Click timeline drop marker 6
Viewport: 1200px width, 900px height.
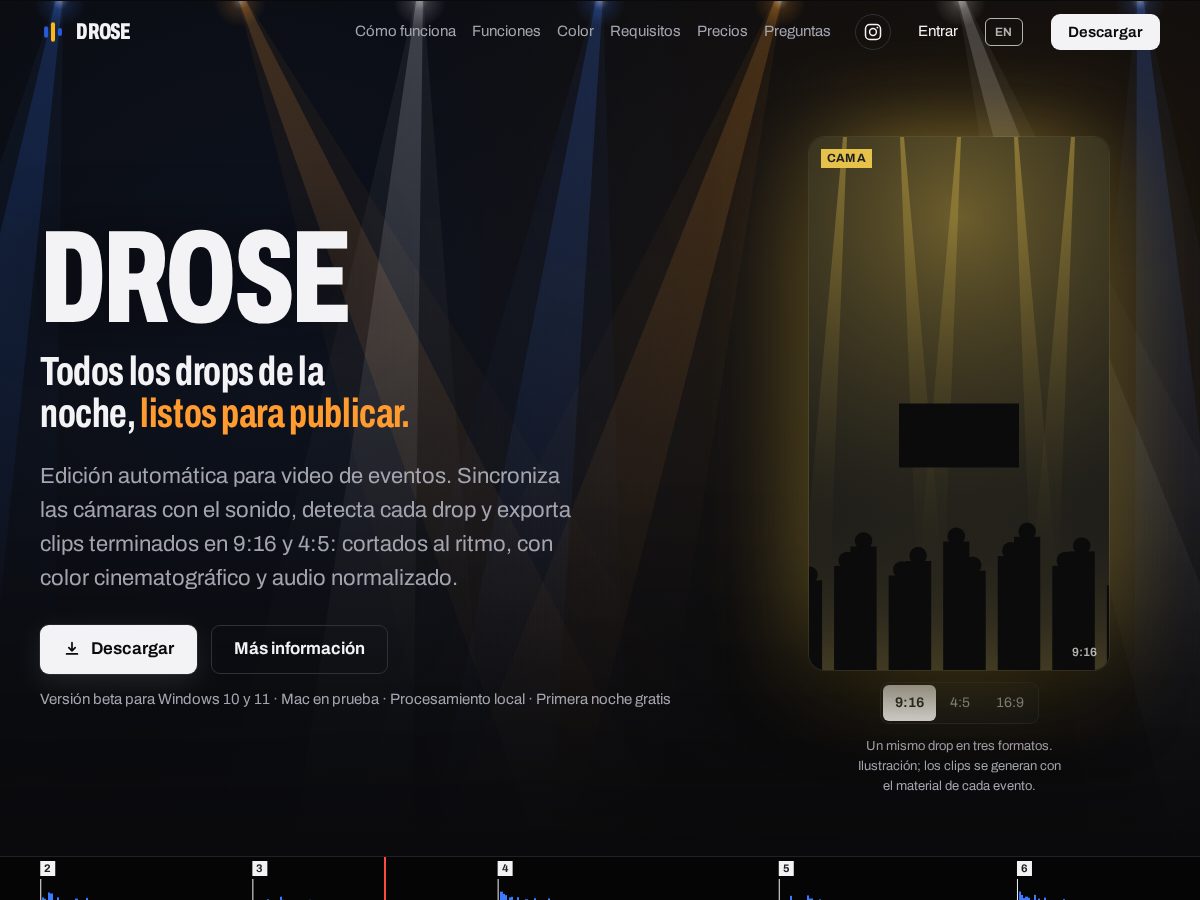pos(1024,868)
